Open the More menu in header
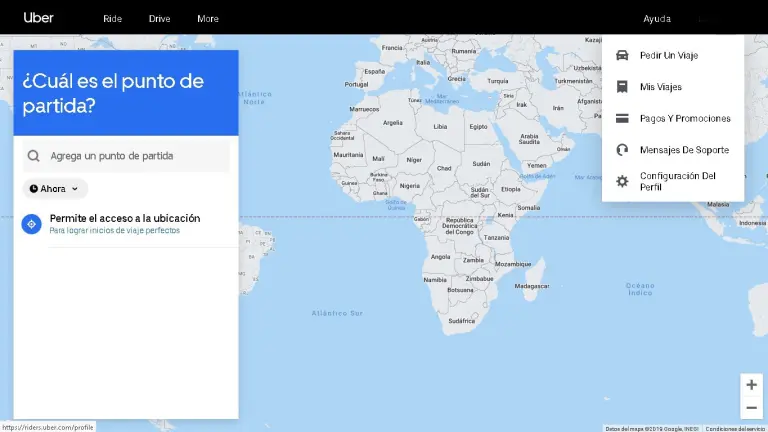 tap(208, 19)
